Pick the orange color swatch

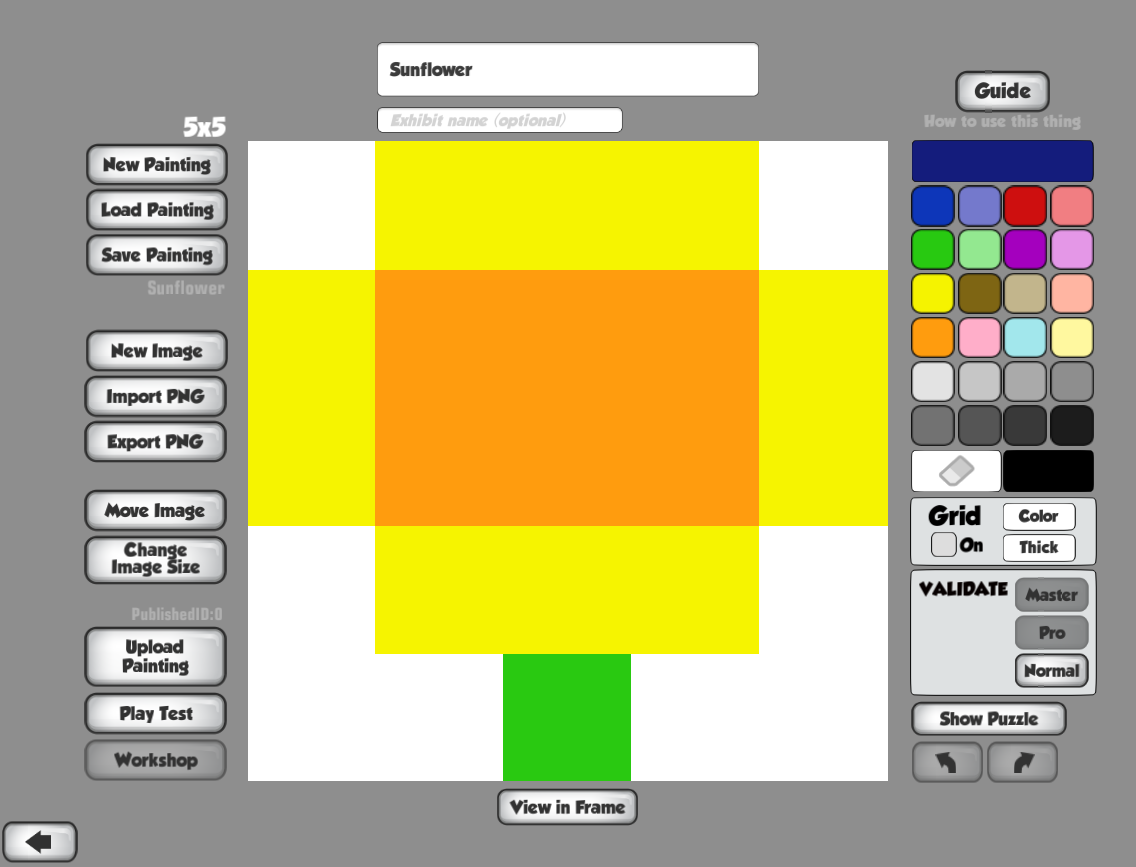pos(932,338)
